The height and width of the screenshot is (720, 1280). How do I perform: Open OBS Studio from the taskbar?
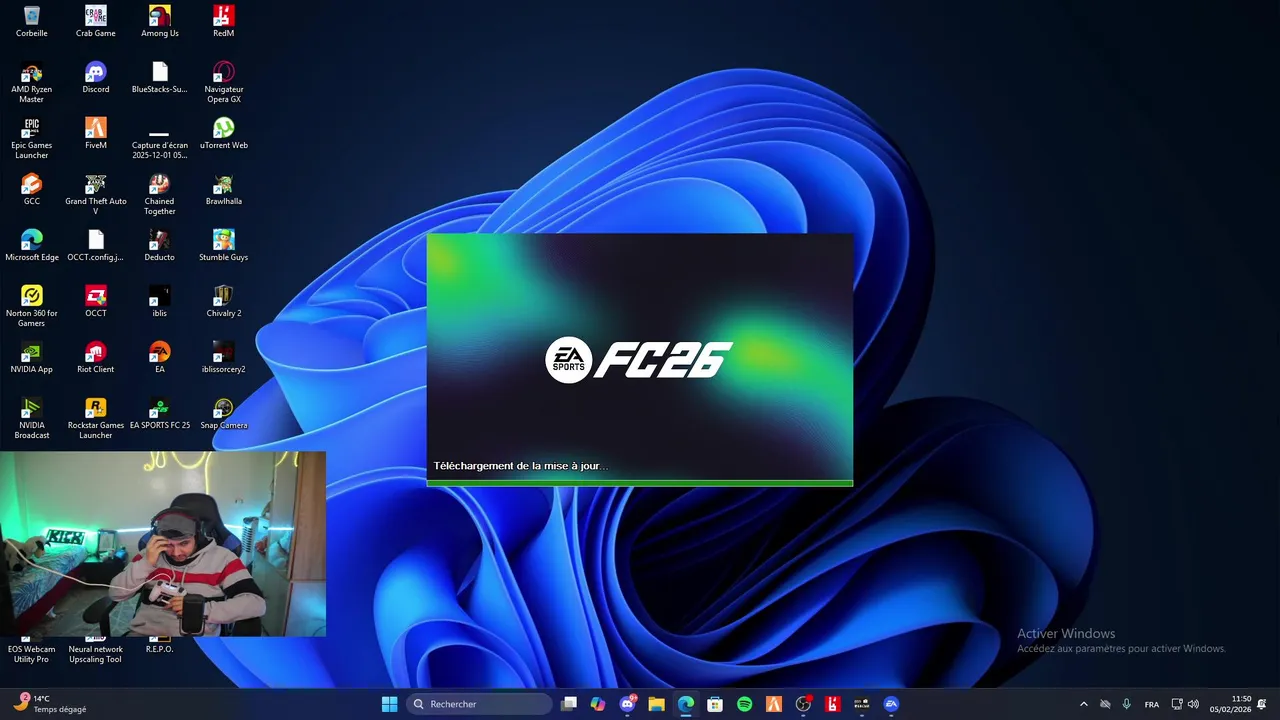pyautogui.click(x=803, y=704)
